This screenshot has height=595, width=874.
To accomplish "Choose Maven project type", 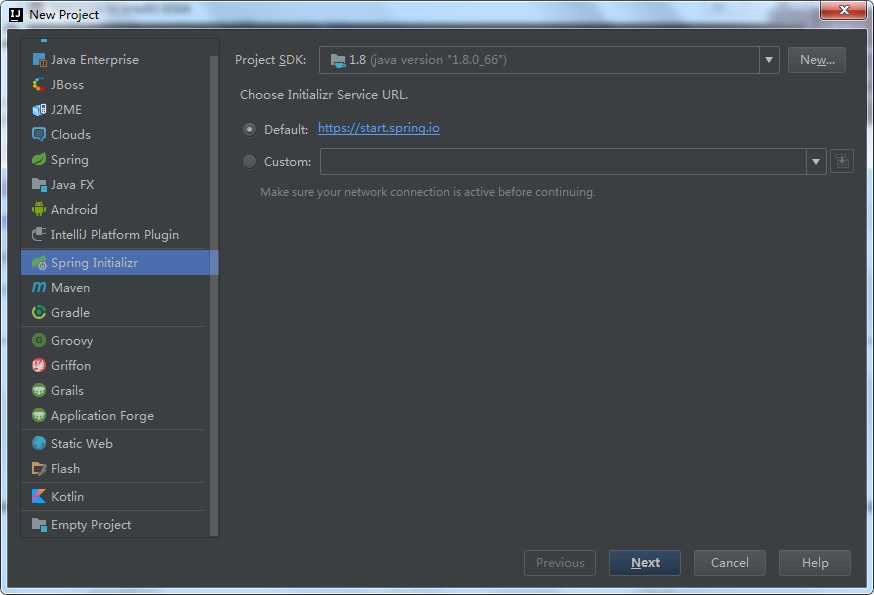I will 115,288.
